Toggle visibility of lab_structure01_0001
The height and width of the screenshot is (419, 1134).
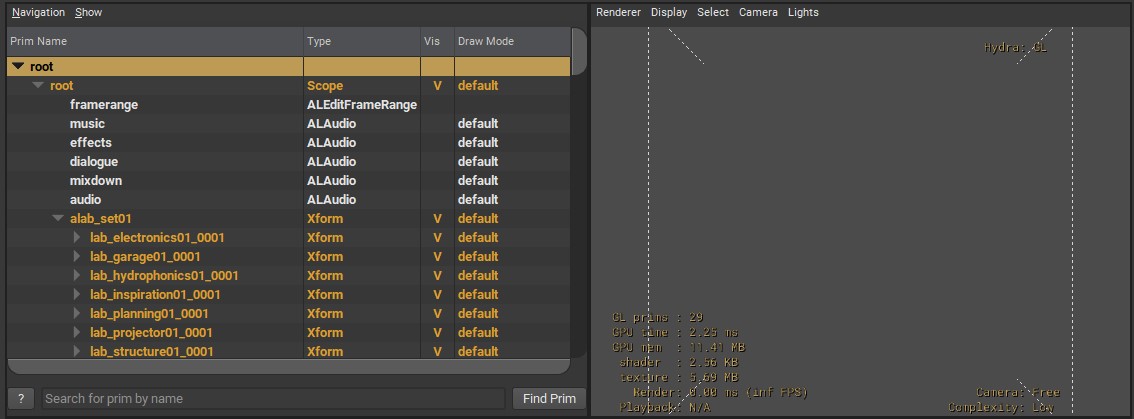(437, 351)
